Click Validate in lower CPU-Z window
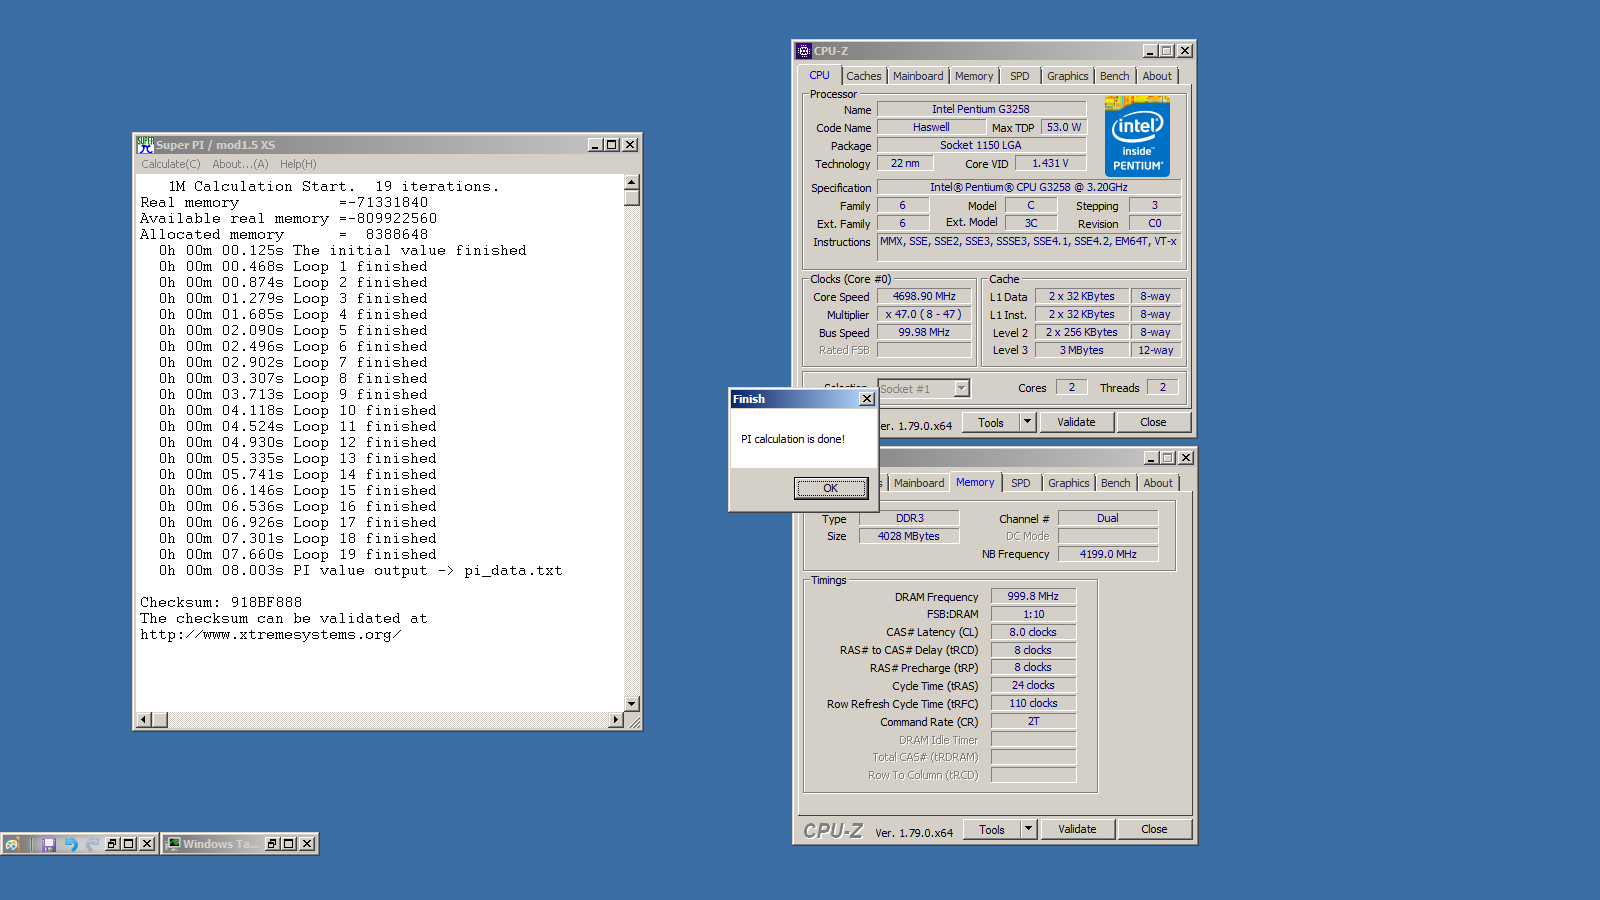 pos(1078,829)
